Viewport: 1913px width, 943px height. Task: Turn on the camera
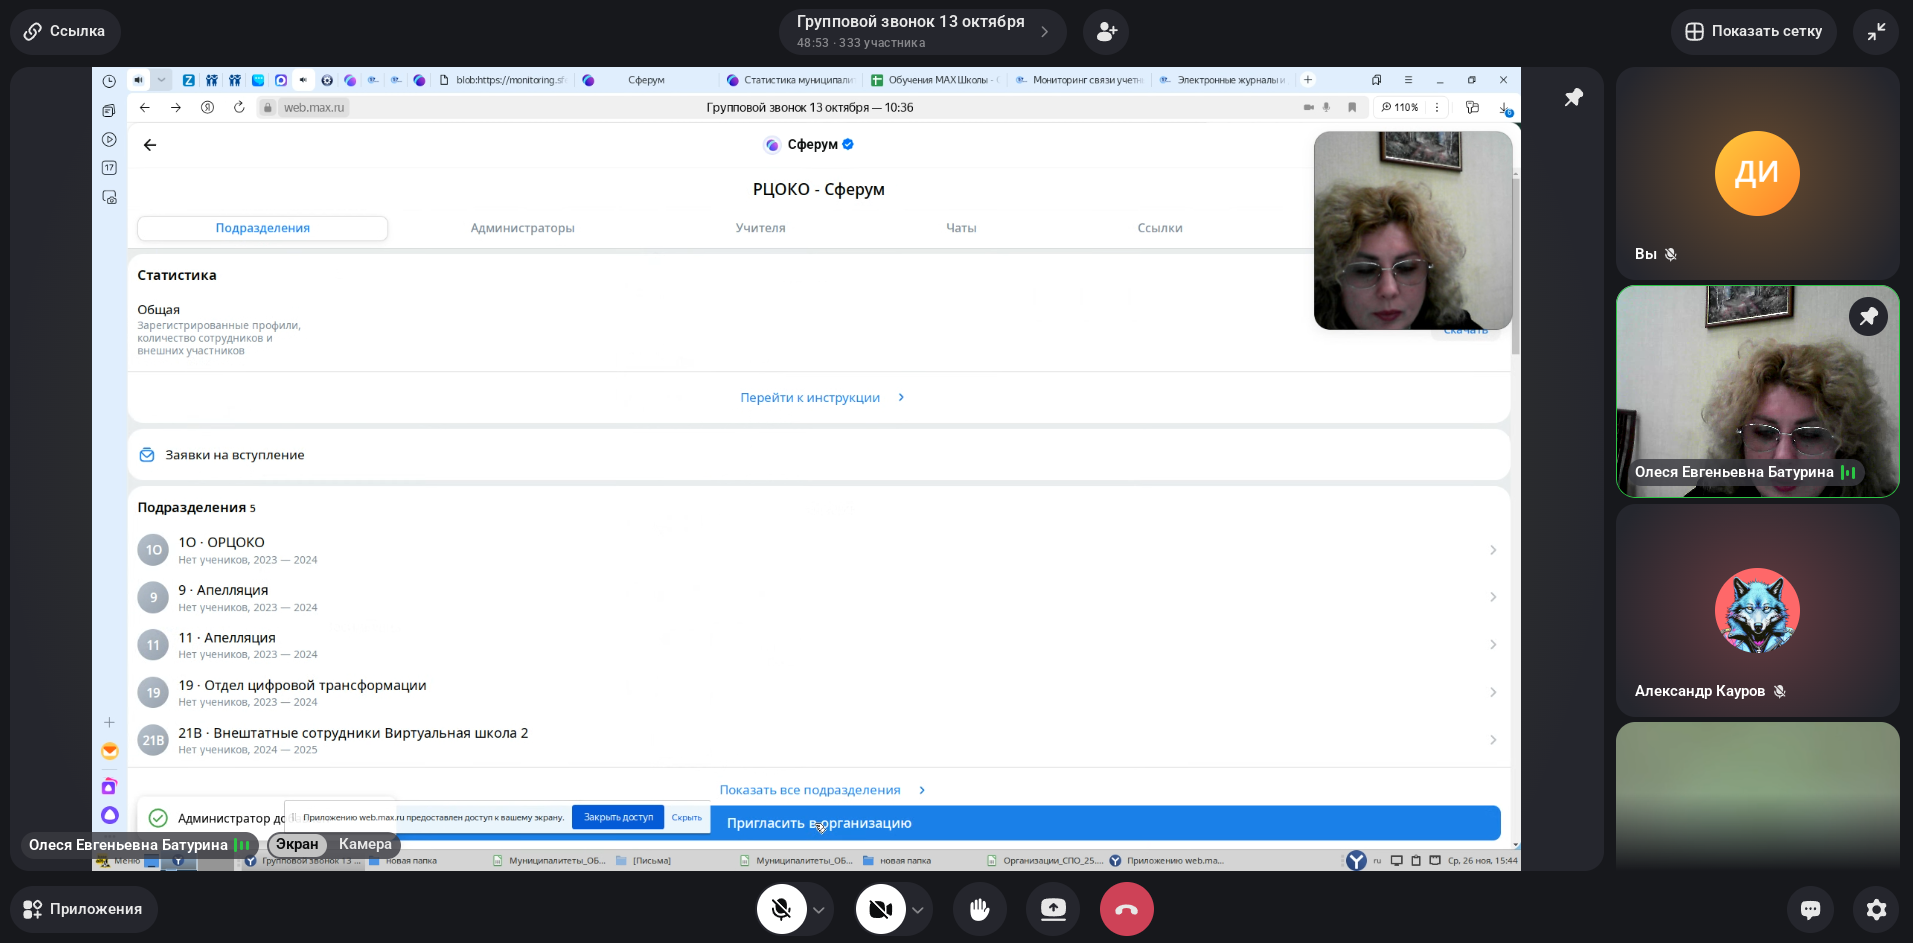coord(880,909)
